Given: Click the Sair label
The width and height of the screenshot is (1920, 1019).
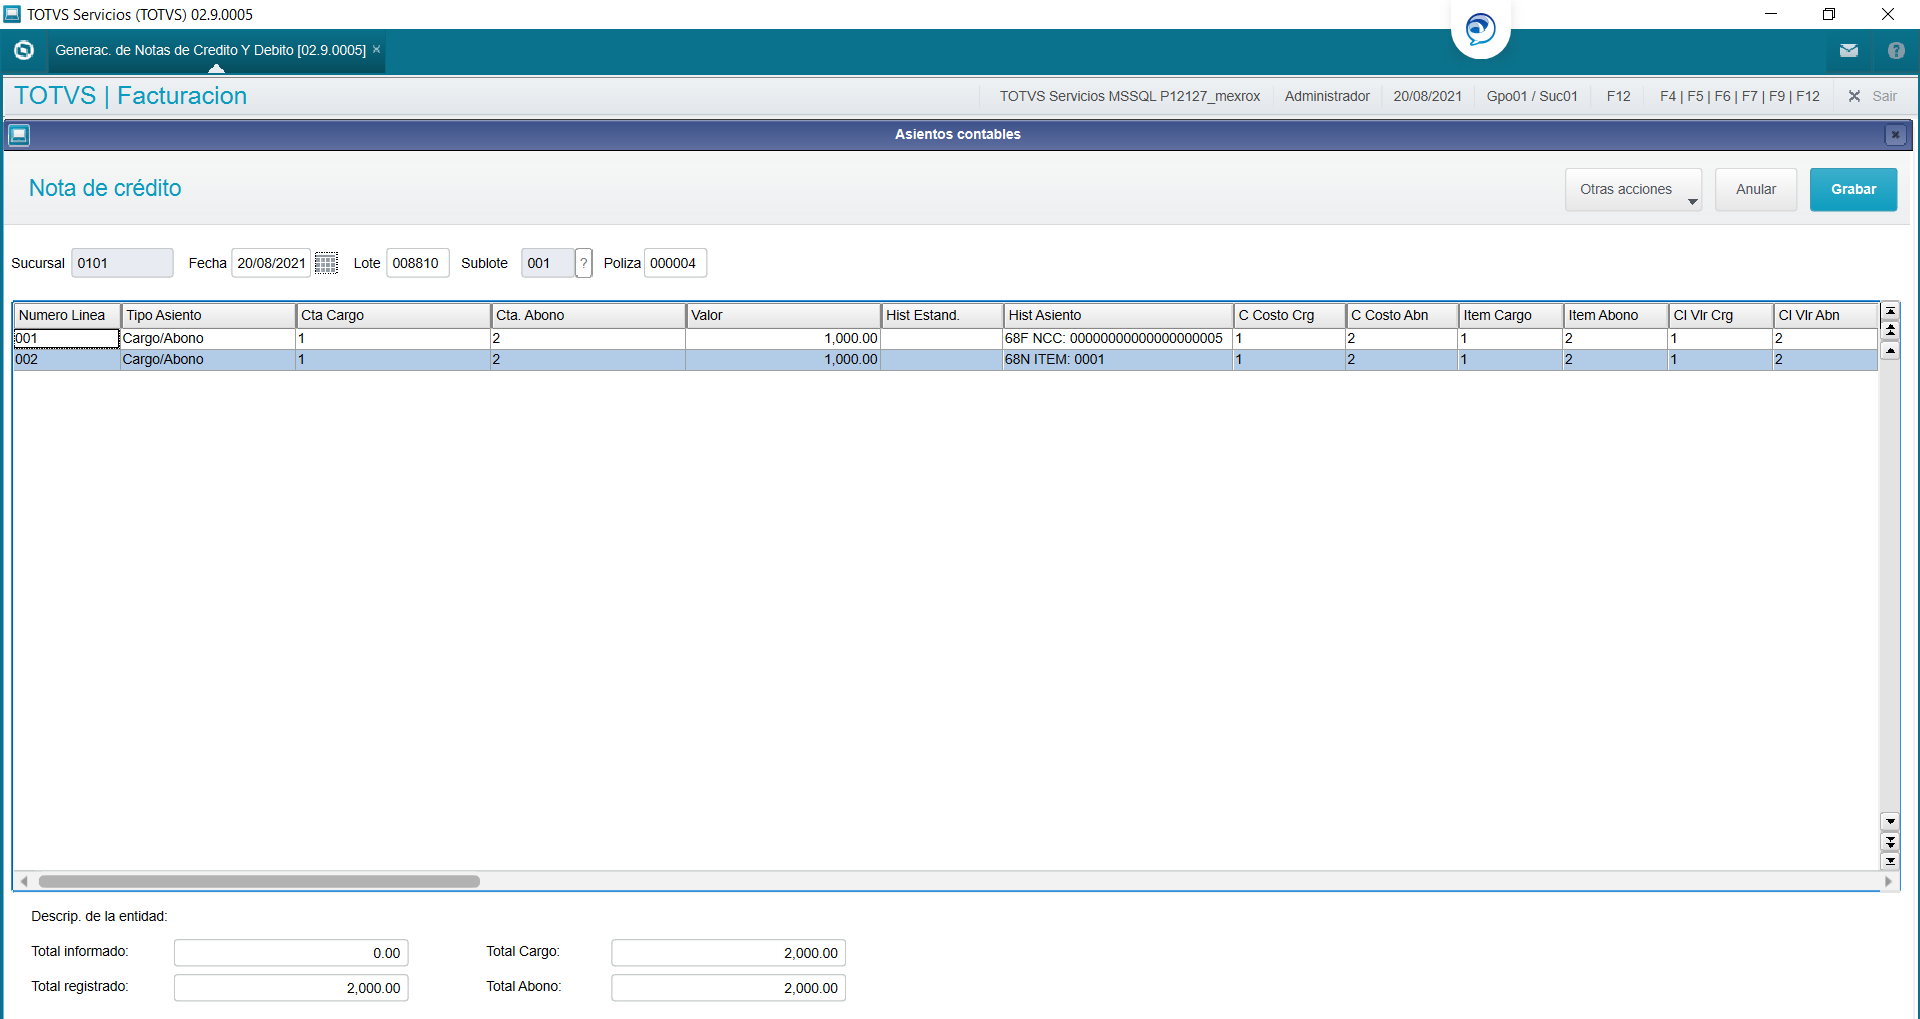Looking at the screenshot, I should 1884,96.
